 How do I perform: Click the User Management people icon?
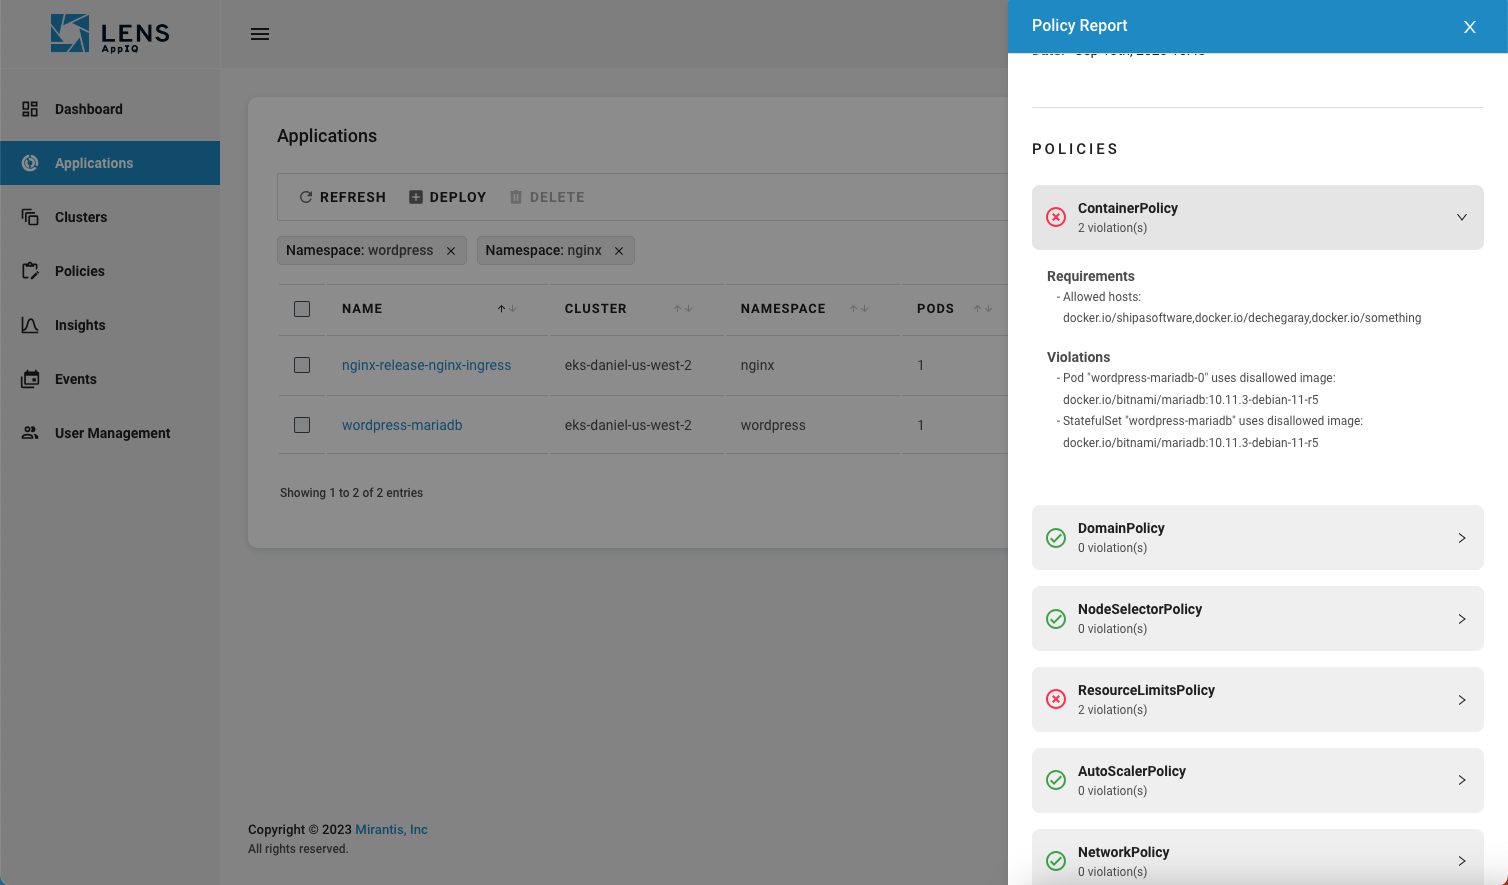[30, 433]
